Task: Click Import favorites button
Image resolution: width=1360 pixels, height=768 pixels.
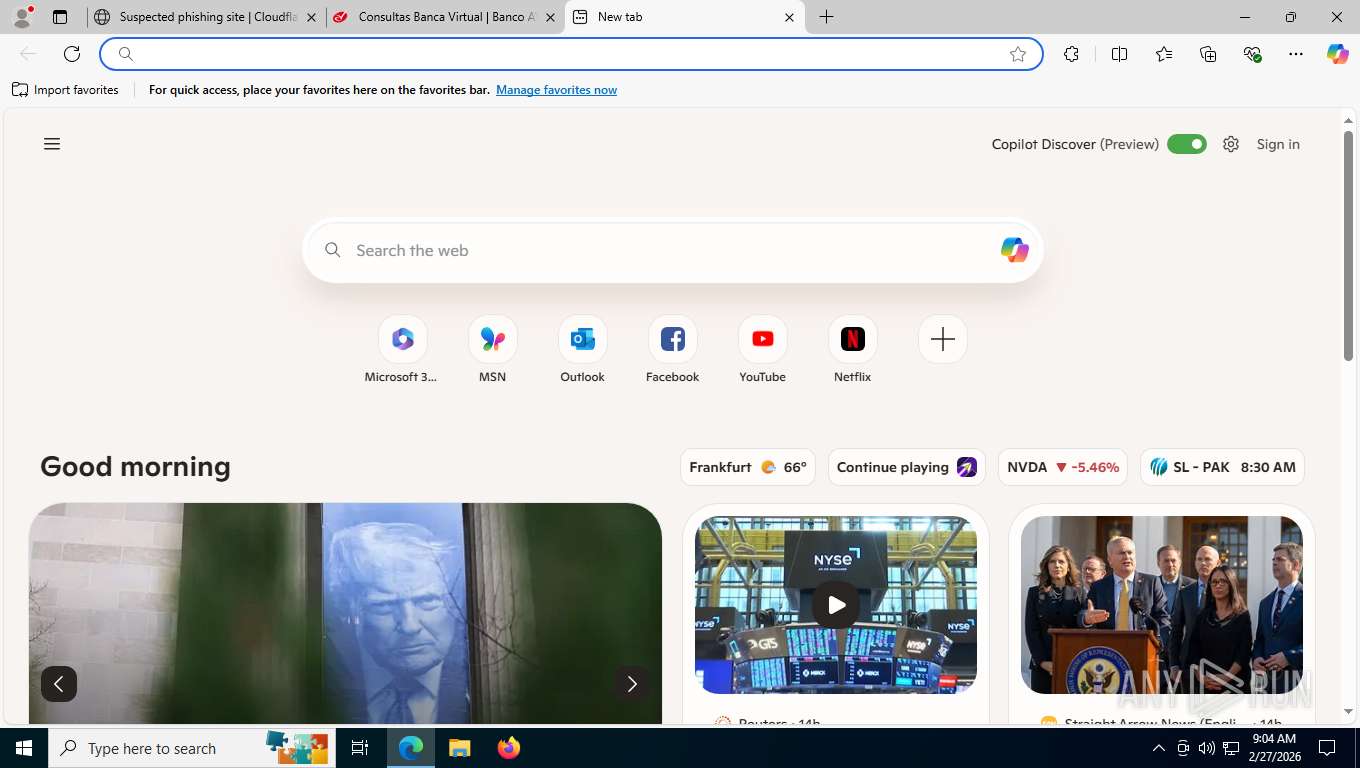Action: [x=65, y=90]
